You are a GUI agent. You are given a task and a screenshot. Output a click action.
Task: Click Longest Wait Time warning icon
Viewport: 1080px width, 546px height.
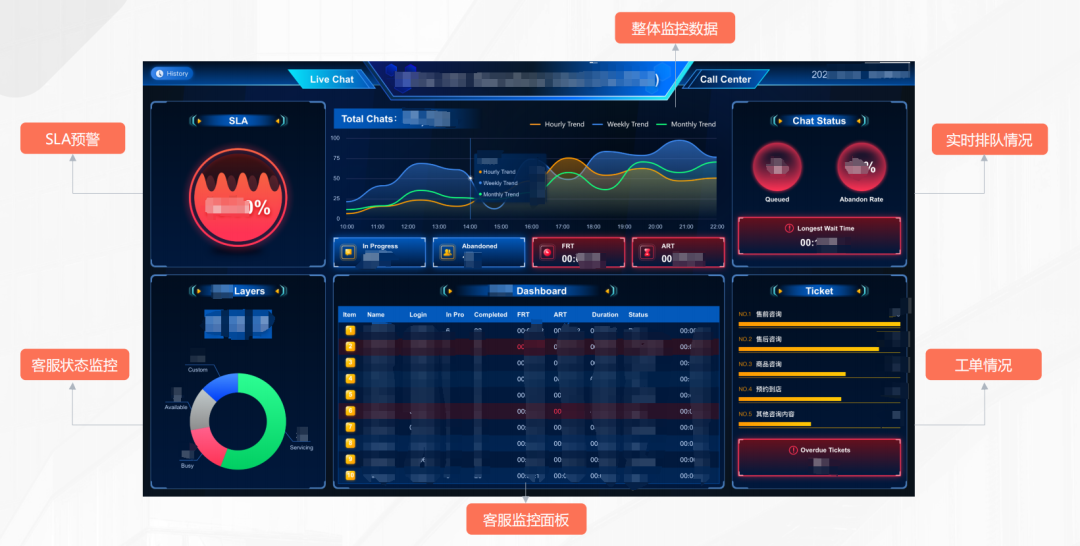(x=789, y=229)
